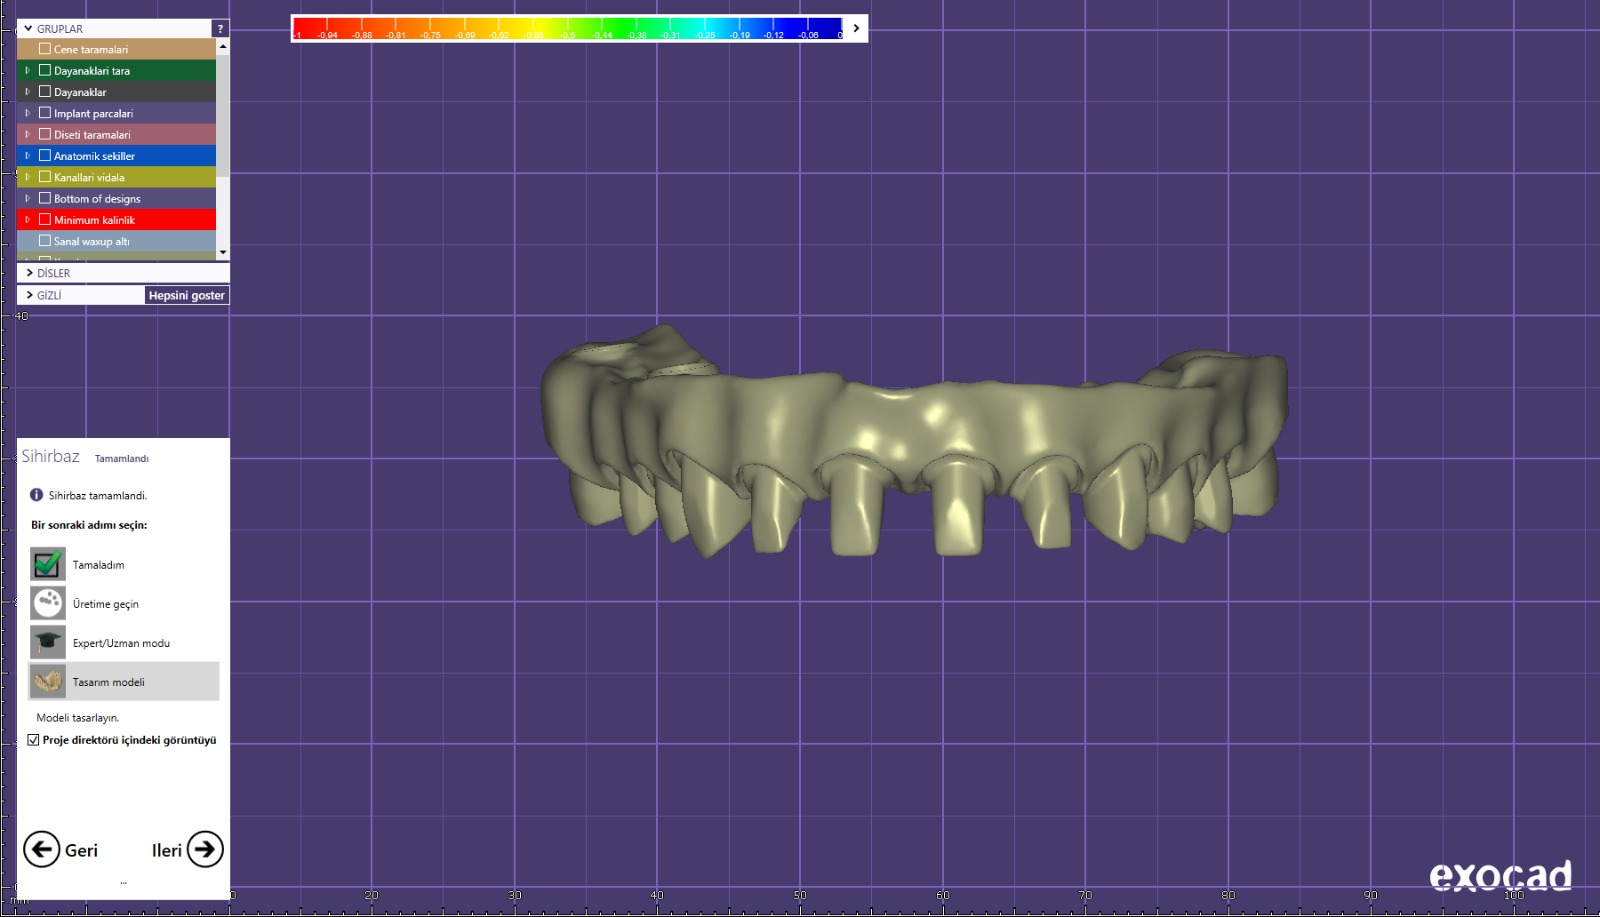The height and width of the screenshot is (917, 1600).
Task: Click the Üretime geçin production icon
Action: (x=47, y=603)
